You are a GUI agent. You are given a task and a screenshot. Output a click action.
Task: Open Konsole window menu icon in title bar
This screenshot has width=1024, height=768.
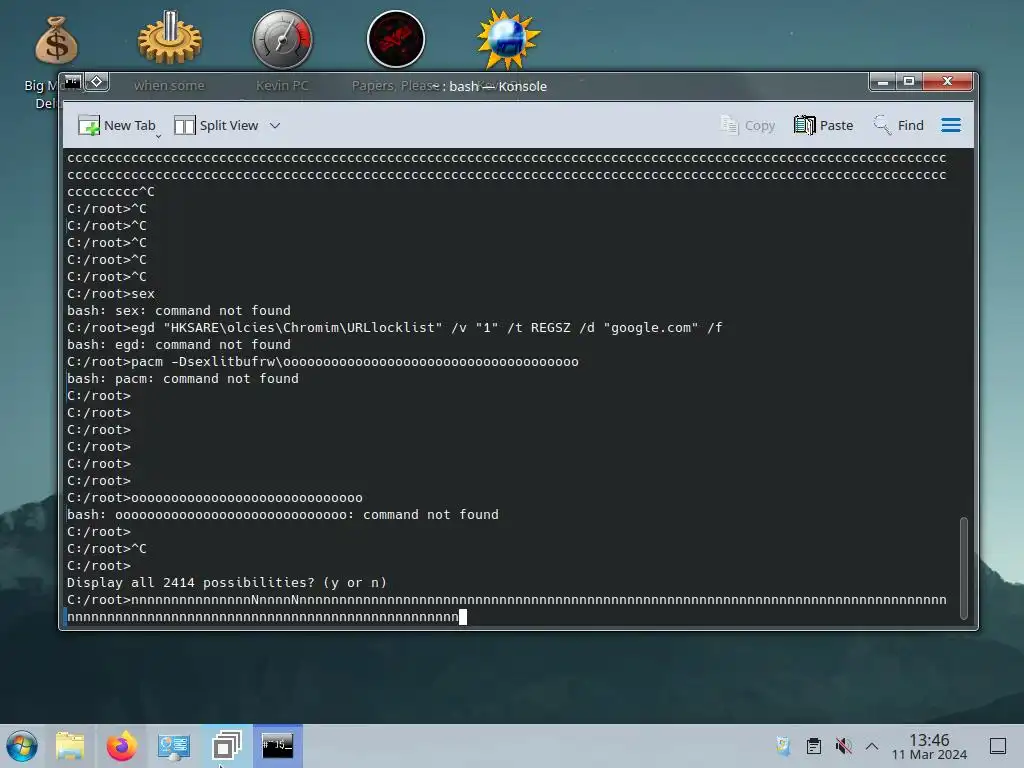72,82
